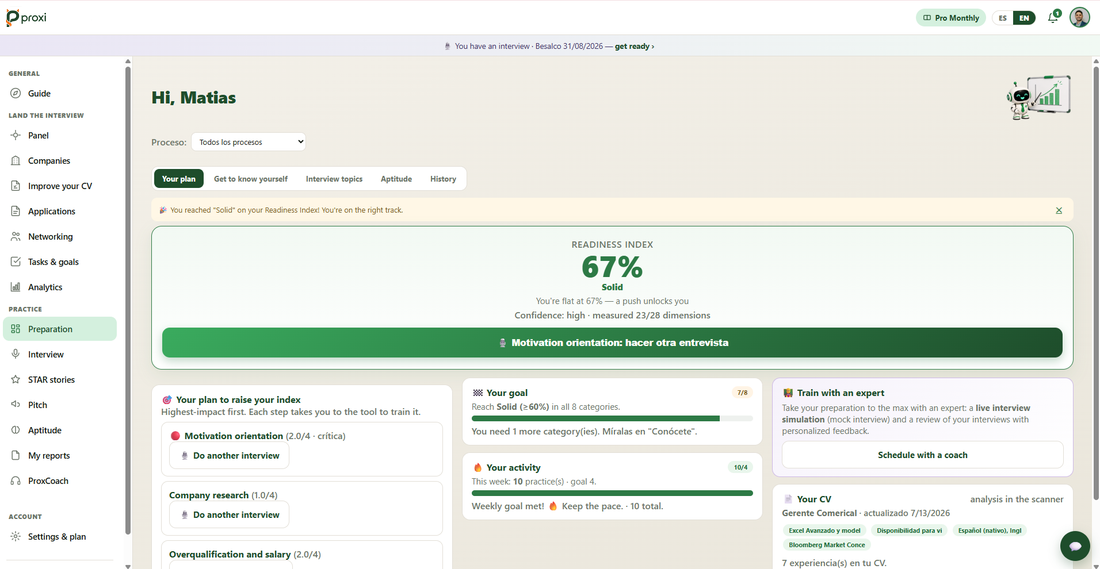This screenshot has width=1100, height=569.
Task: Click analysis in the scanner link
Action: (x=1017, y=500)
